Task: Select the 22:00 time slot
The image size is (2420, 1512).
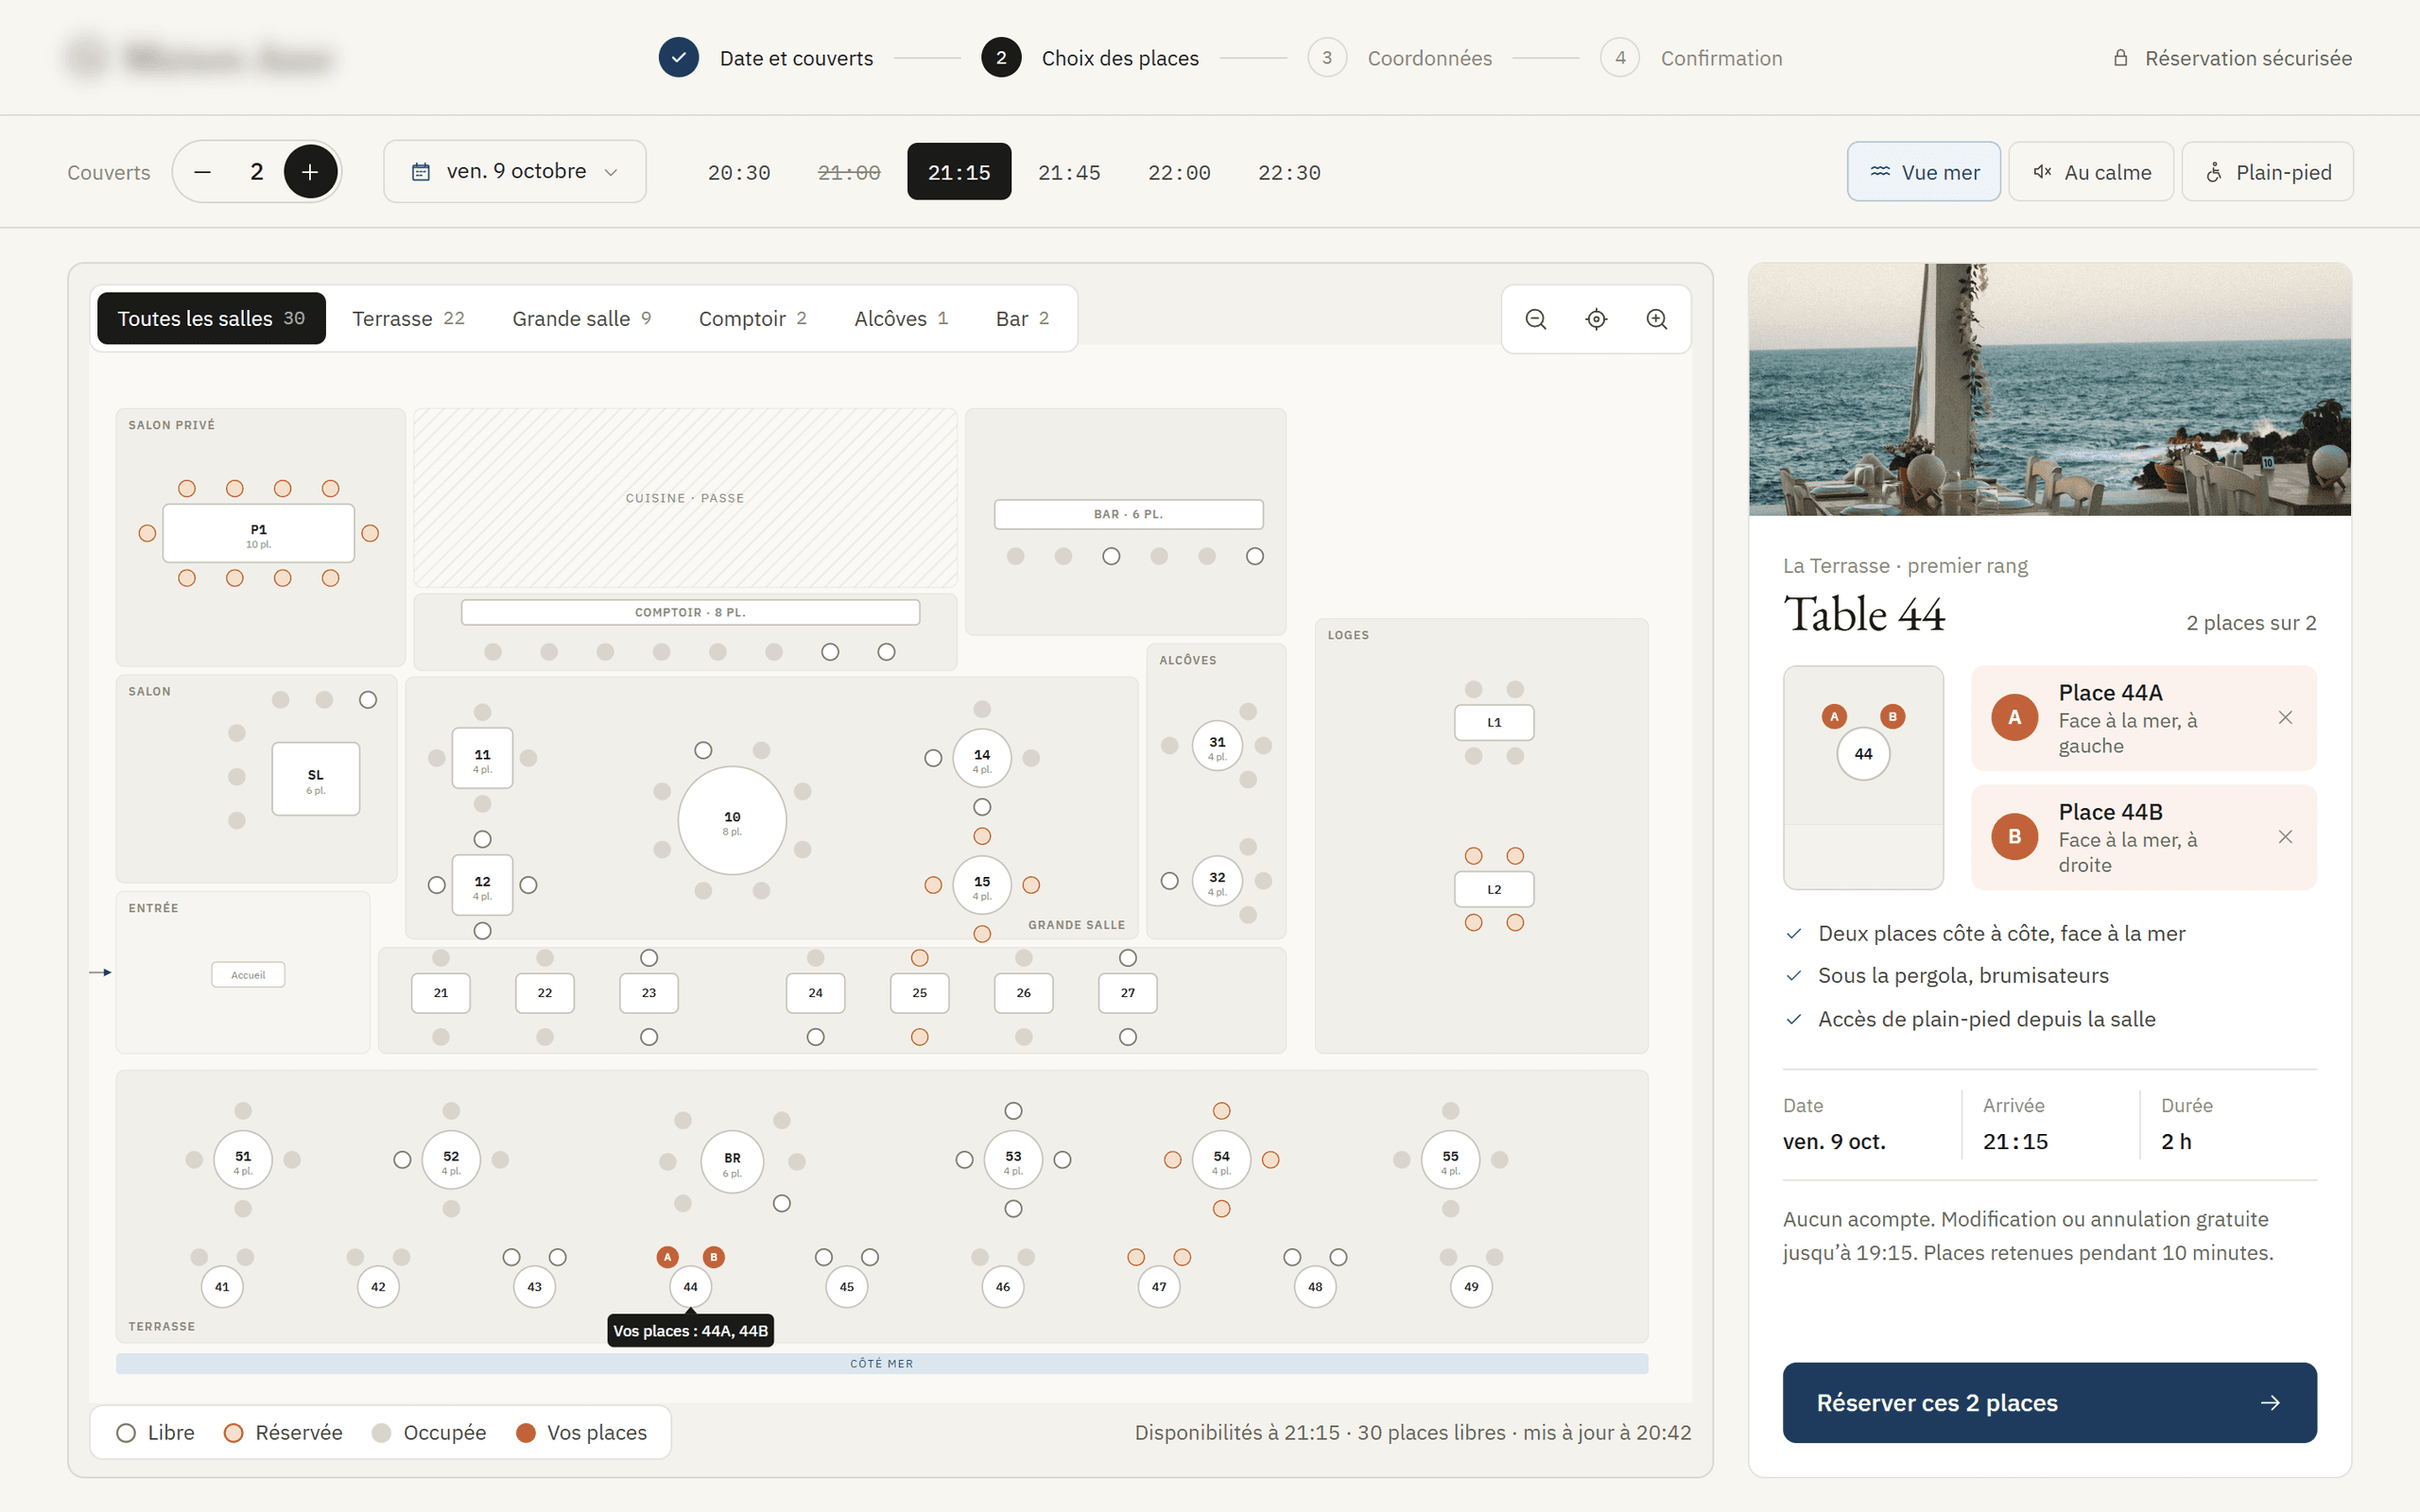Action: (1179, 172)
